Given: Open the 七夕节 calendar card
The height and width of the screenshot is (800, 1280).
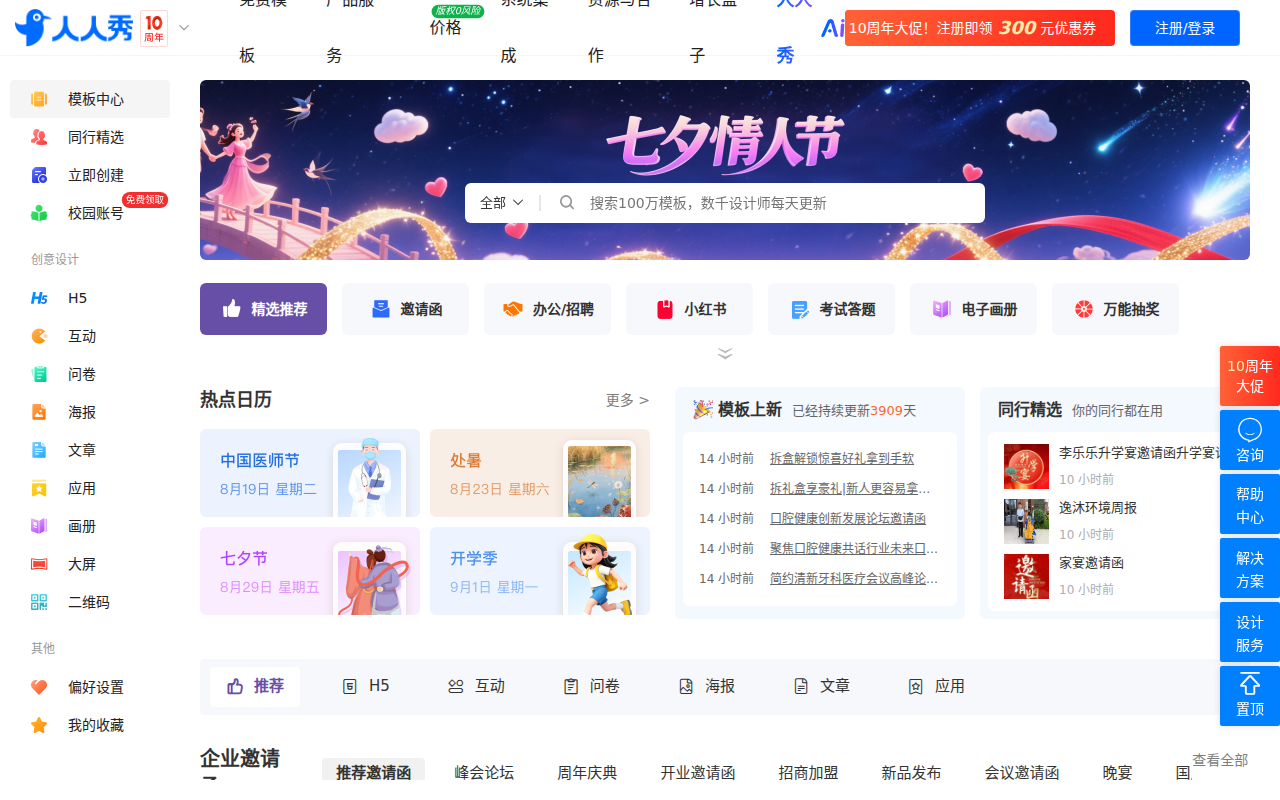Looking at the screenshot, I should click(x=310, y=571).
